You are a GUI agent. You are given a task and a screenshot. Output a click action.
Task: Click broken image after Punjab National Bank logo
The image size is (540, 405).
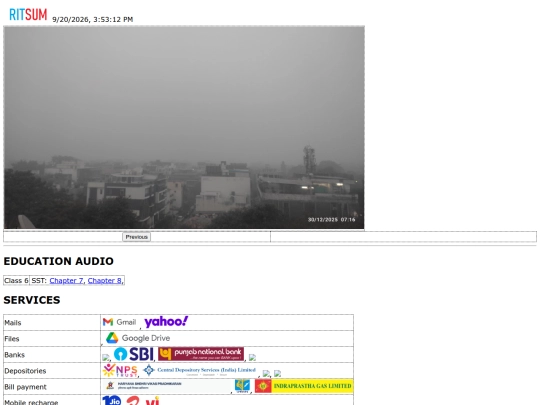(x=252, y=357)
